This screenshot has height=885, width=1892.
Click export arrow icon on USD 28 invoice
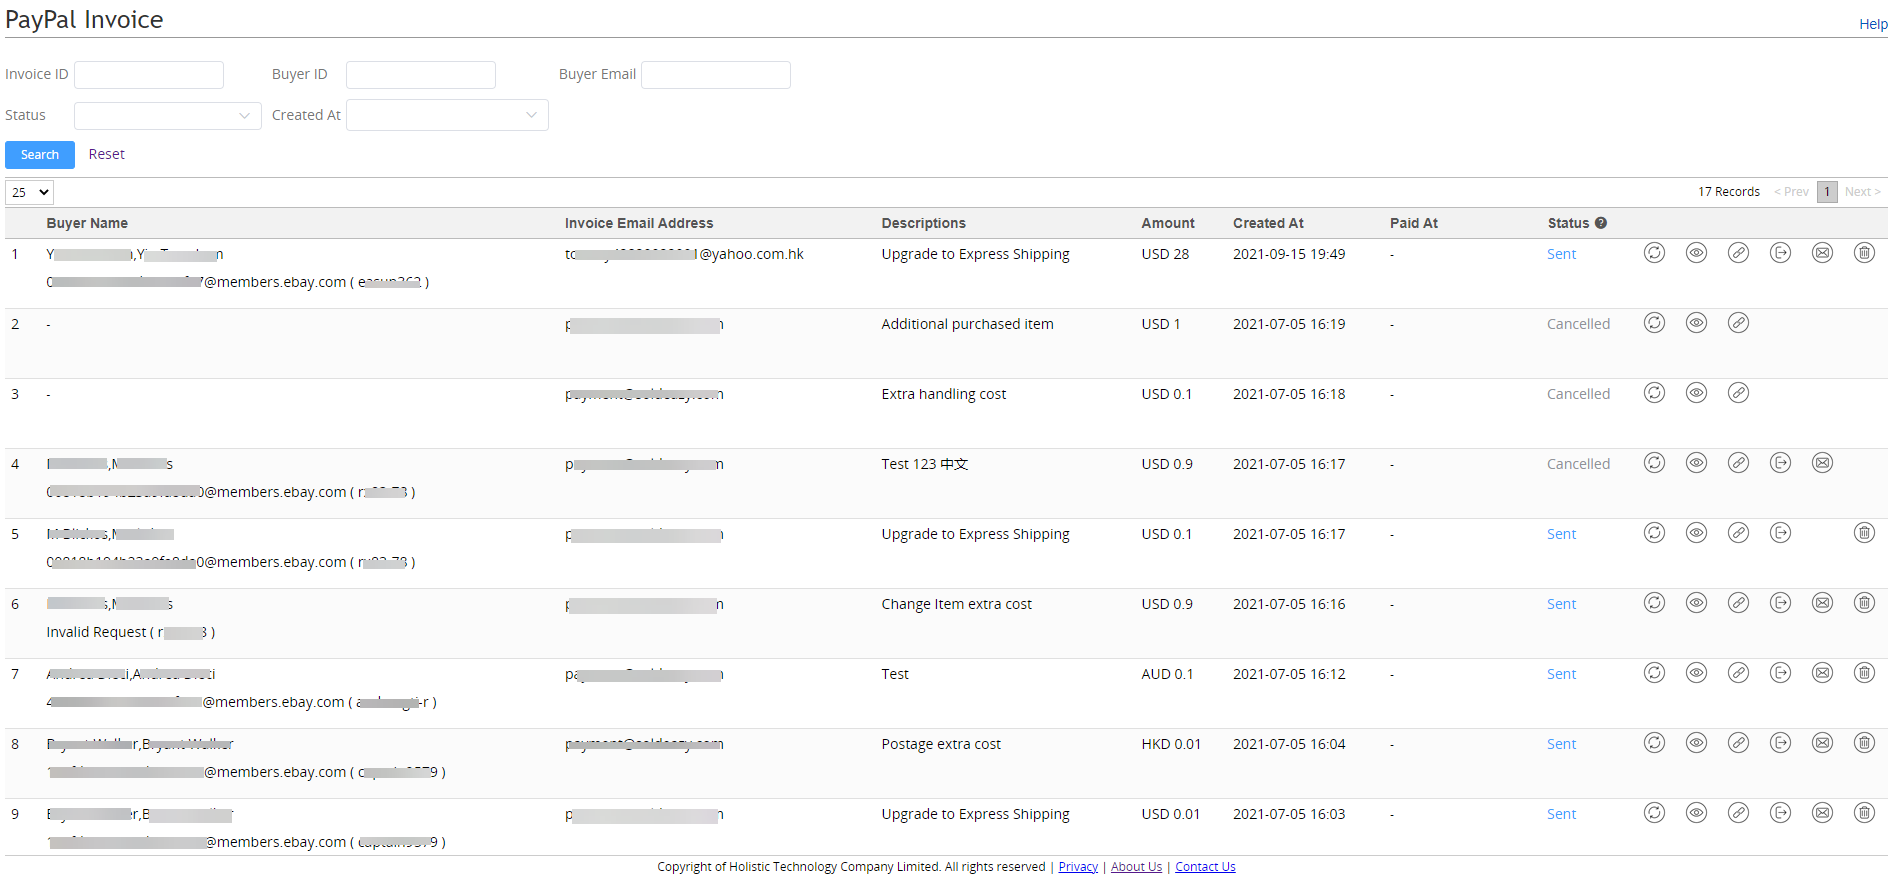[1781, 253]
